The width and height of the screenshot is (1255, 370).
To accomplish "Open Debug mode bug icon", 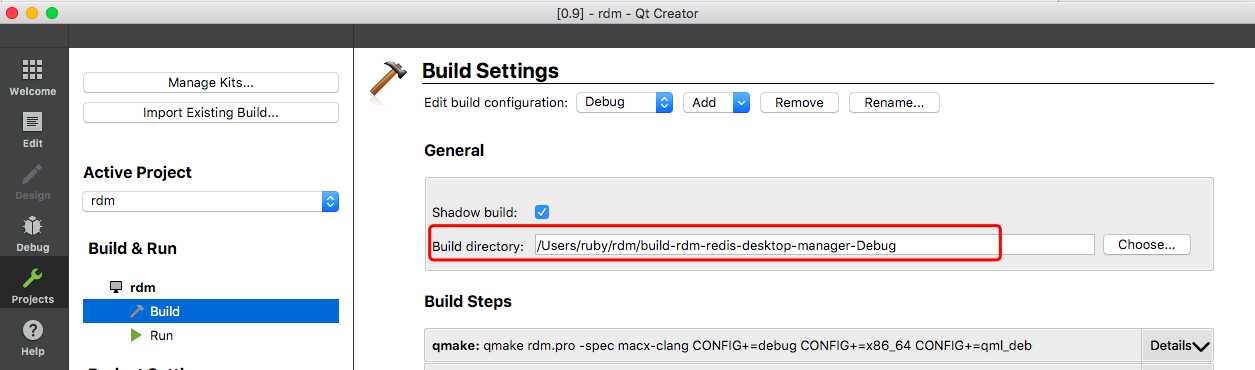I will click(33, 226).
